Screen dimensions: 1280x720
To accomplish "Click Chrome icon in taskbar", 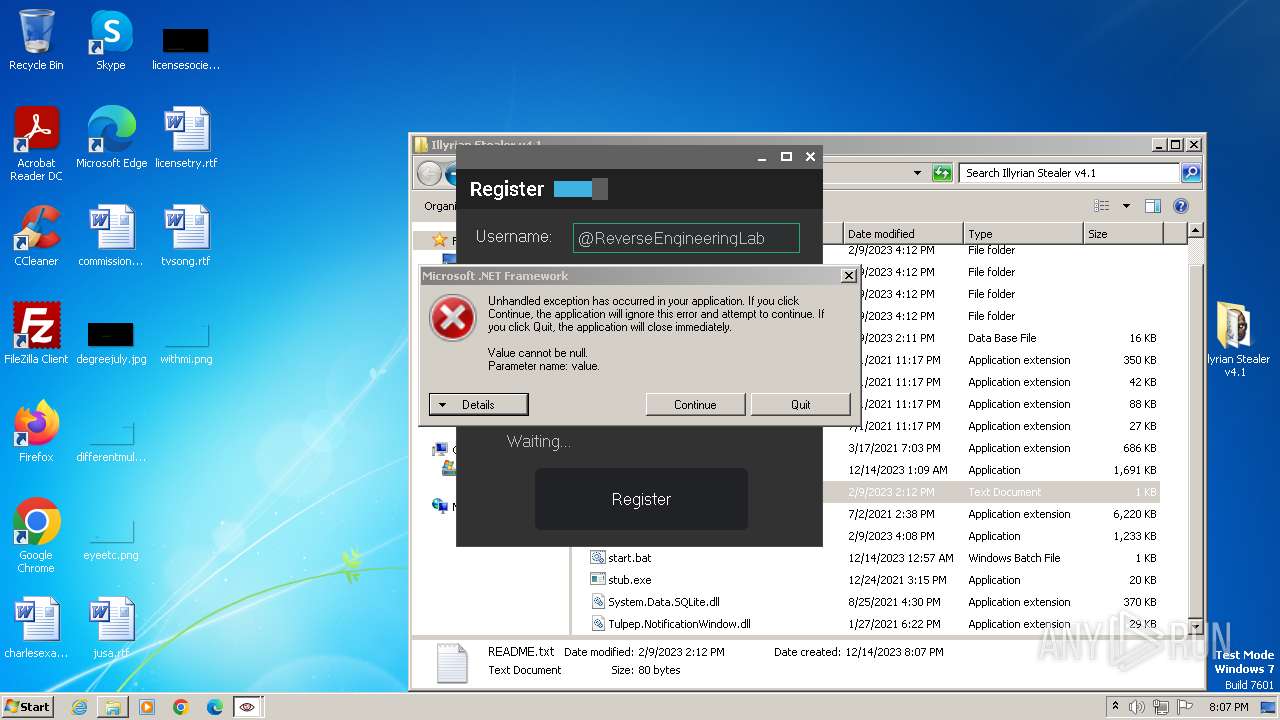I will click(x=181, y=707).
